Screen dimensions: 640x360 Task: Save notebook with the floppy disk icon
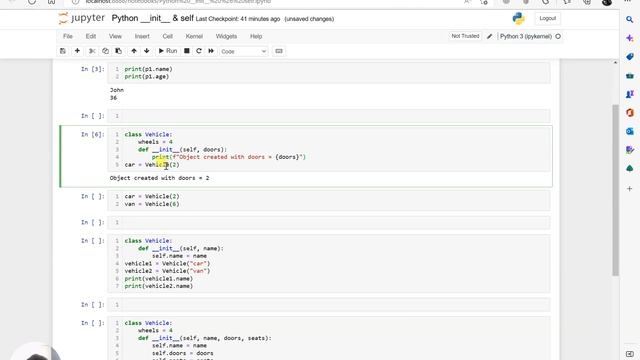(63, 51)
